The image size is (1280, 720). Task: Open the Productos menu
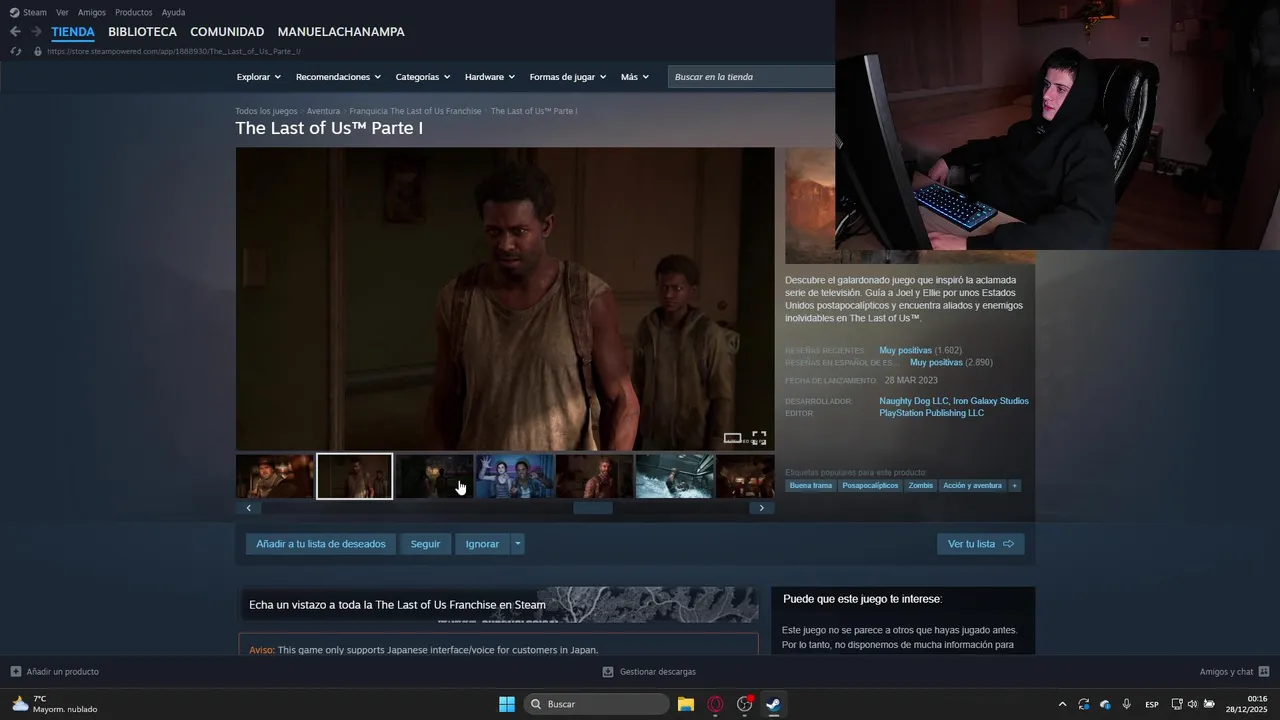pos(134,12)
